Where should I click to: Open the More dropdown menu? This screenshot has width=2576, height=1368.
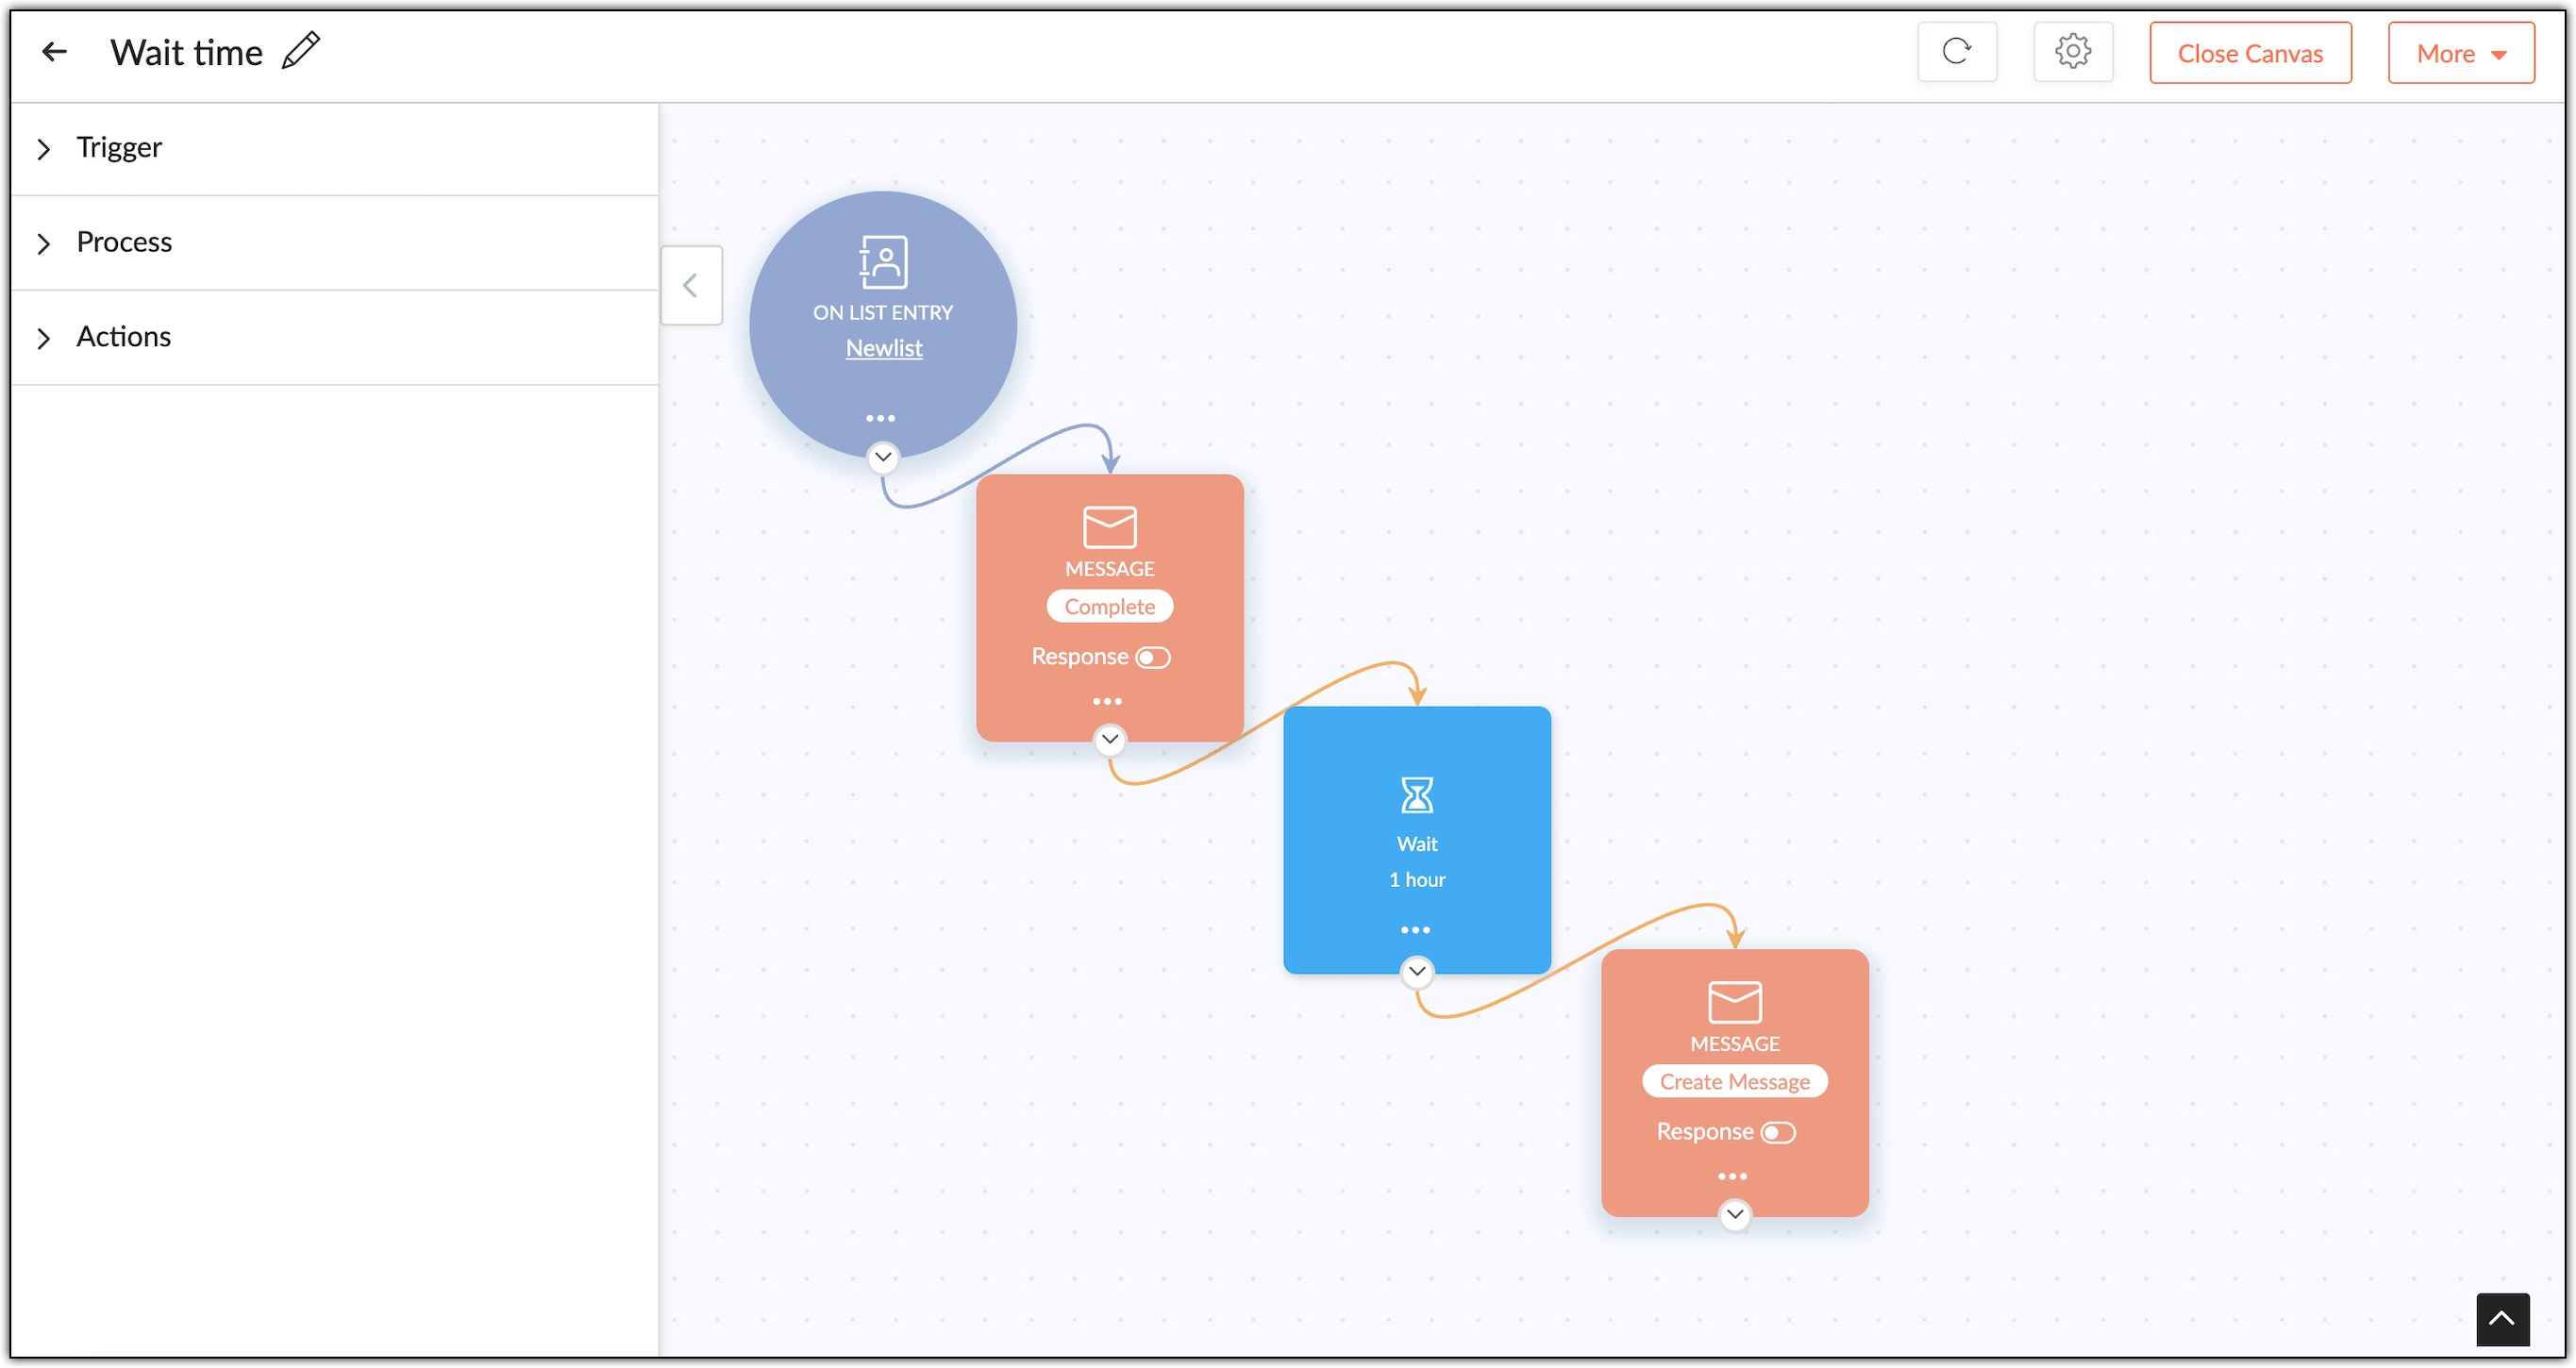click(2460, 53)
